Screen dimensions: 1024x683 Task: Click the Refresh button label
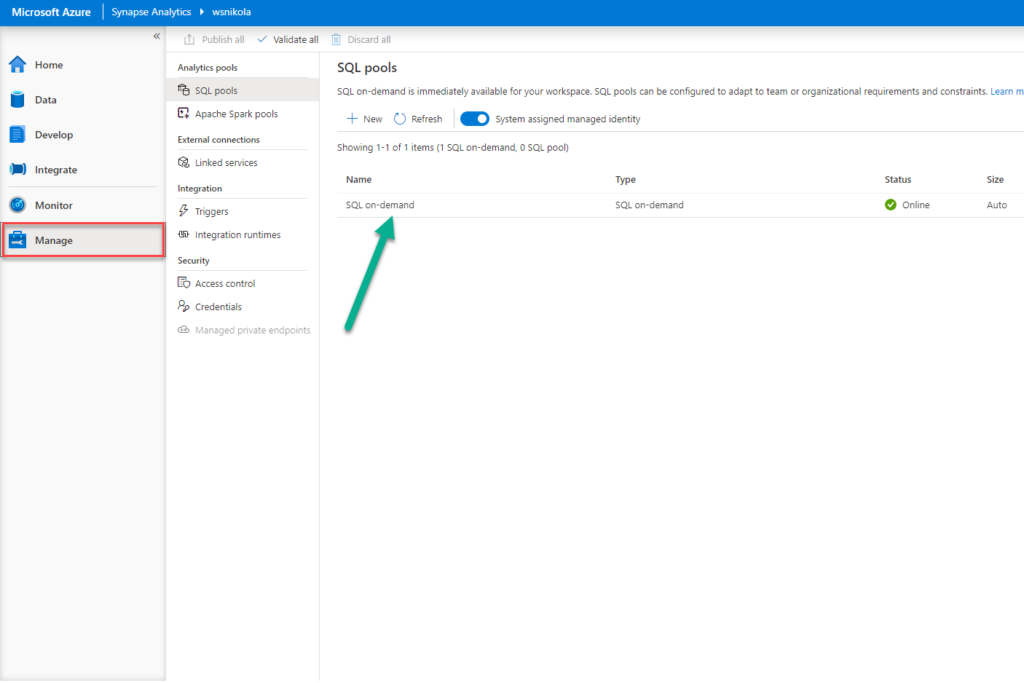pos(426,119)
